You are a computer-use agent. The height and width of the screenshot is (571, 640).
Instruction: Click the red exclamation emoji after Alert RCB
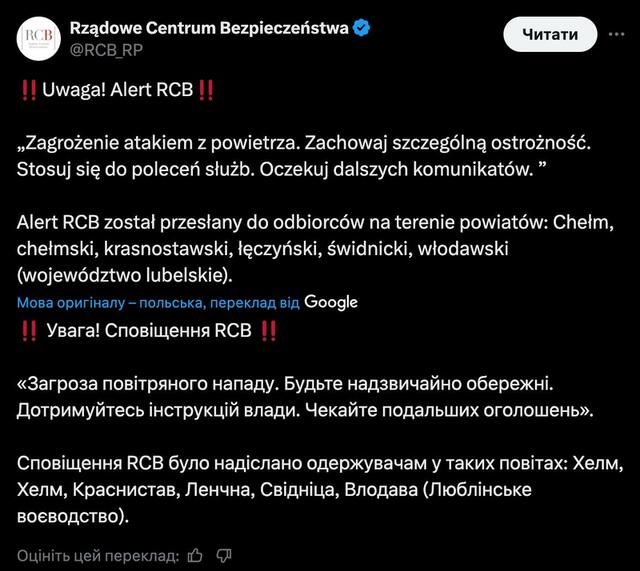pos(205,90)
